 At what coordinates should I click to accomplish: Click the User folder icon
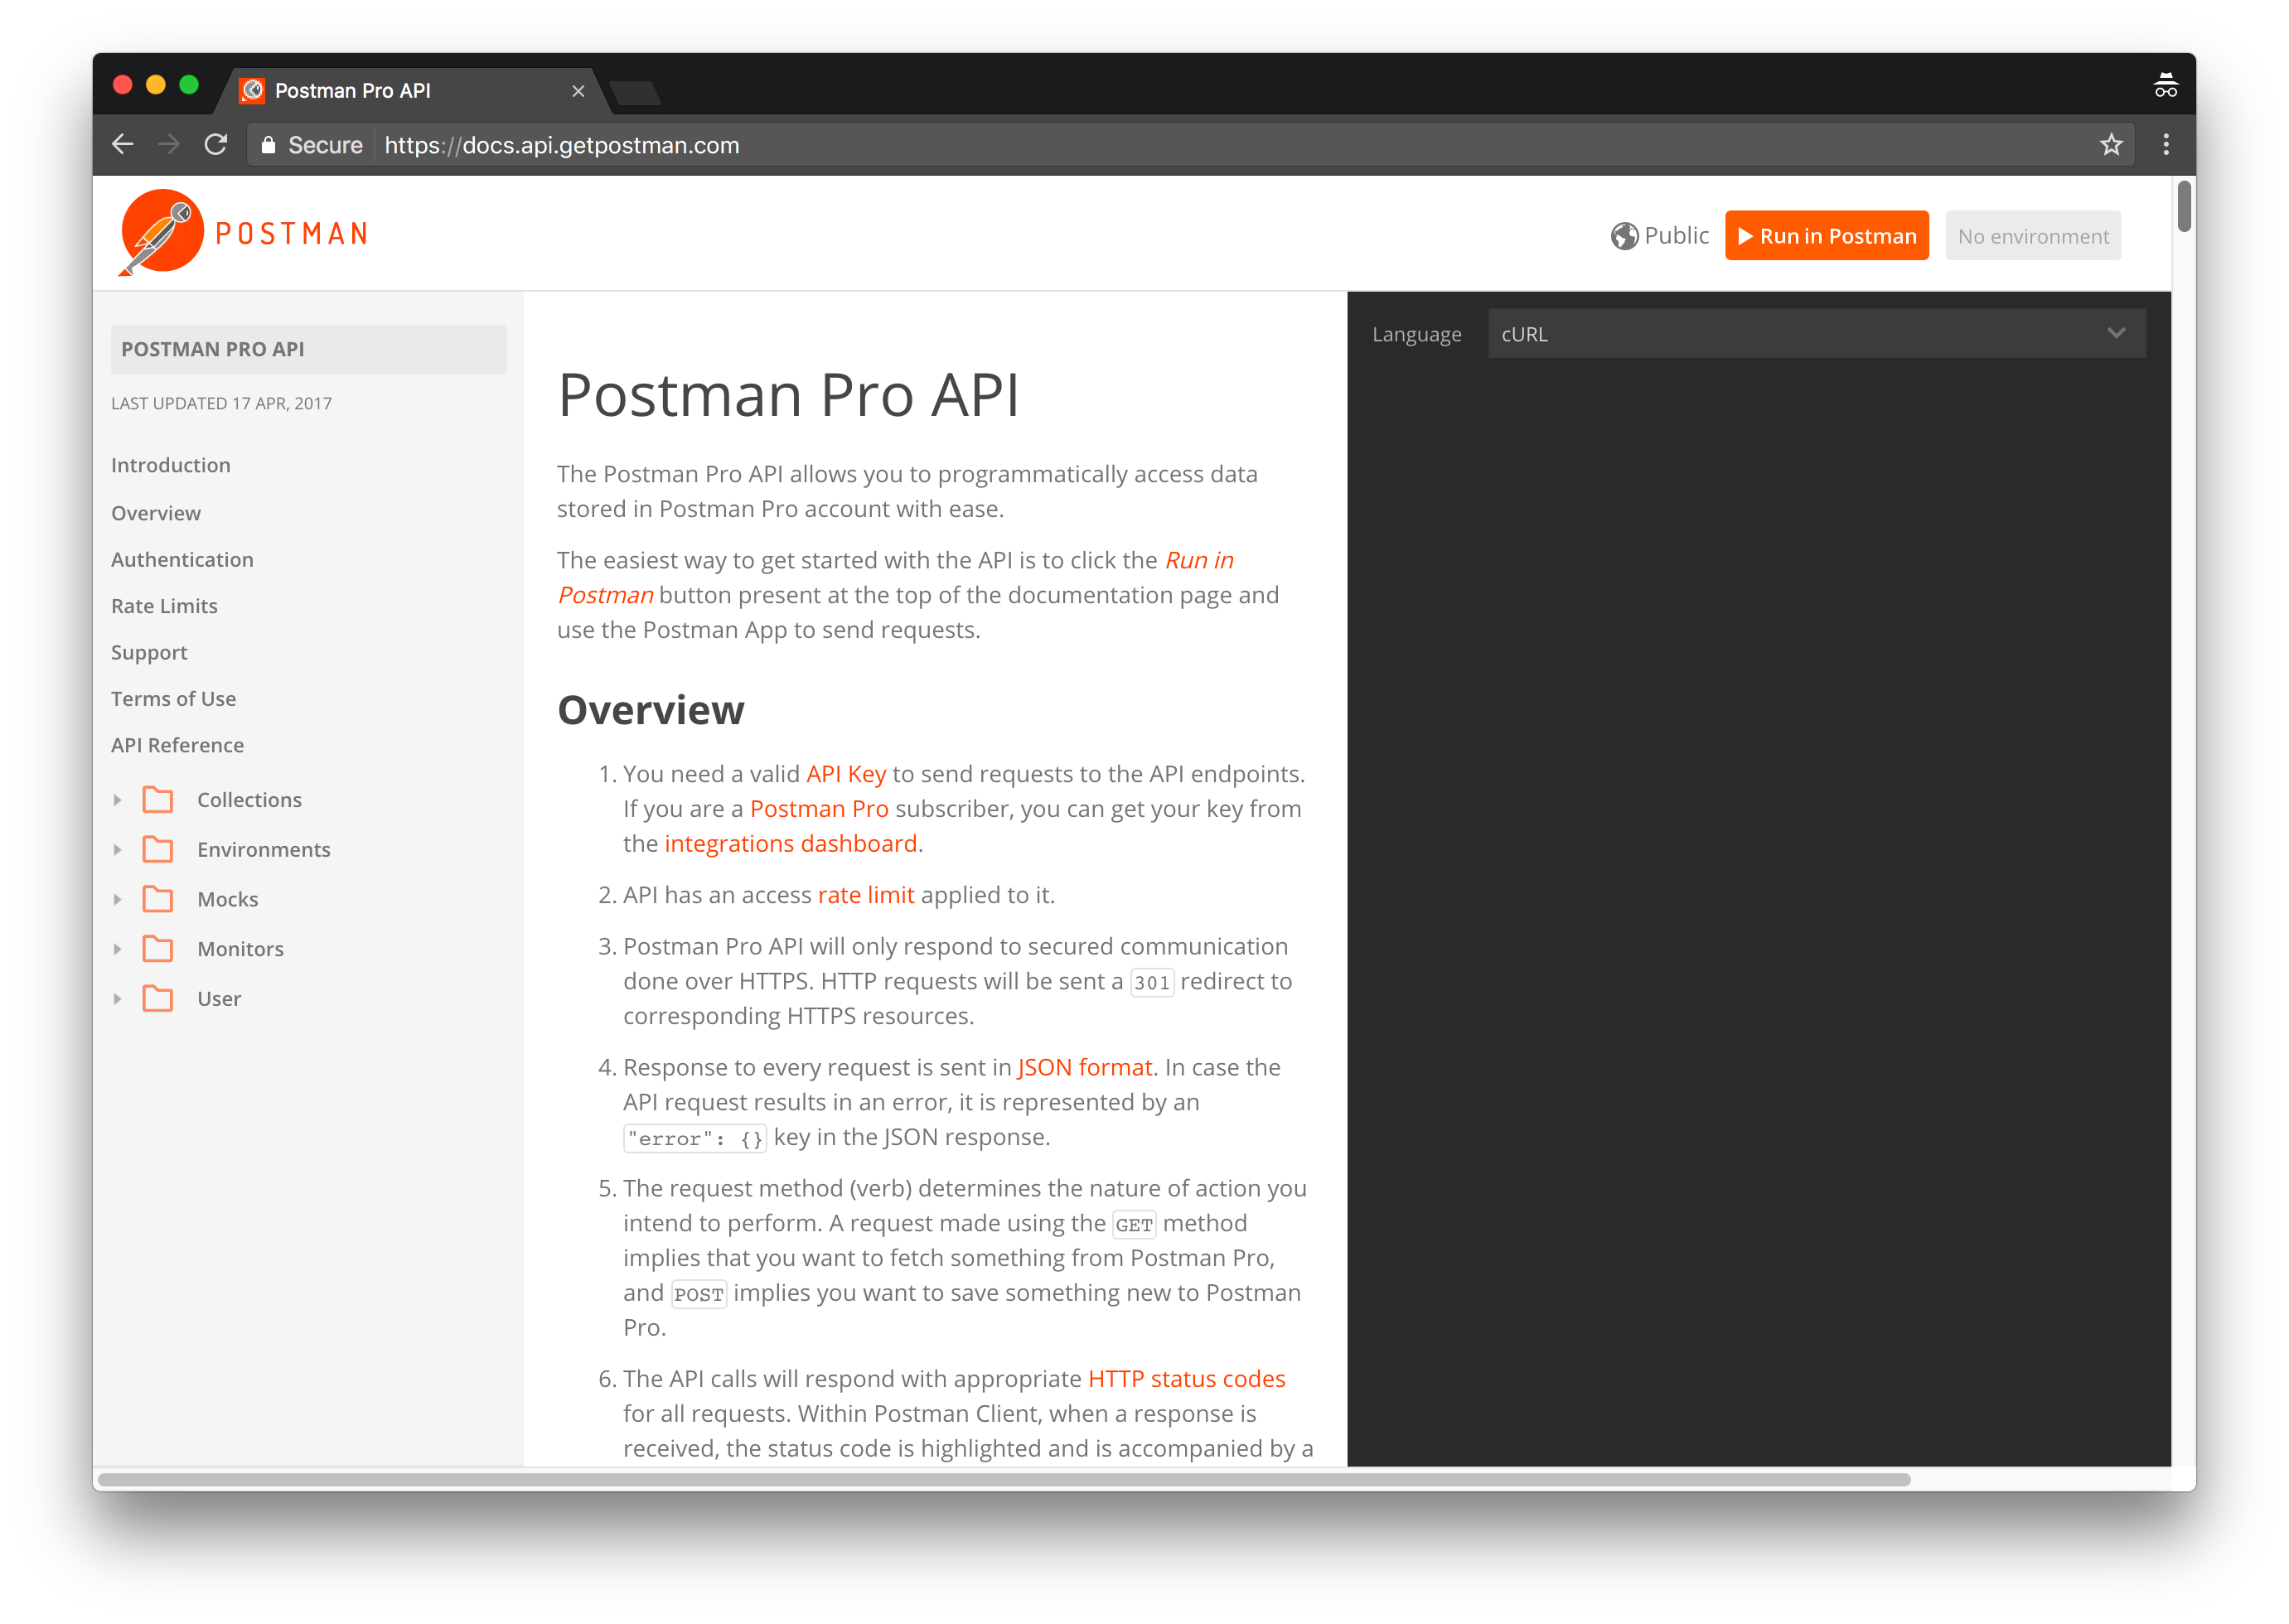click(159, 998)
